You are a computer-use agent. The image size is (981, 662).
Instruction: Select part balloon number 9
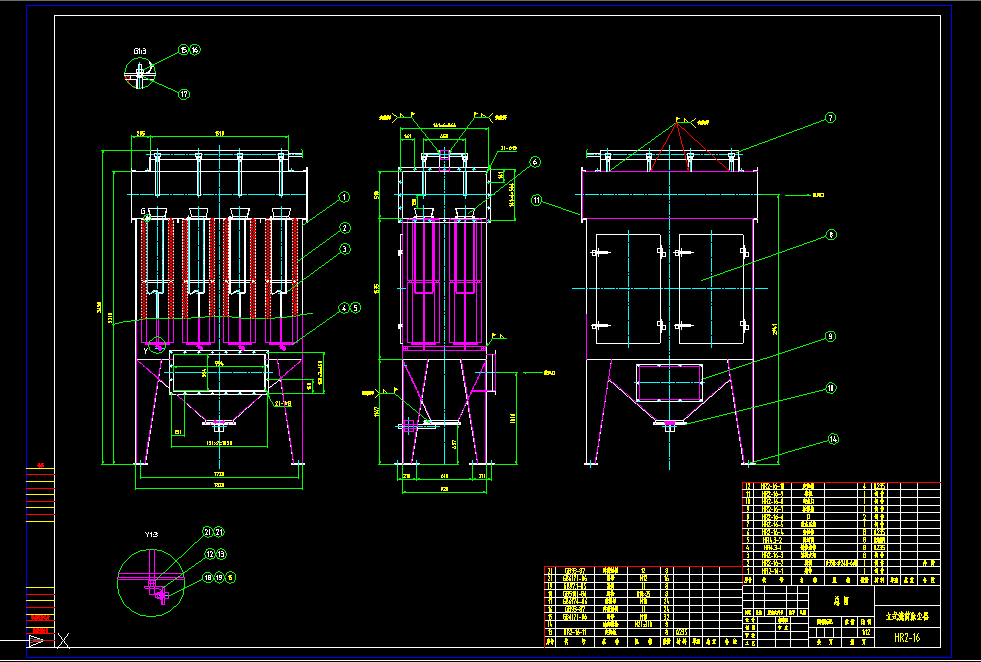pyautogui.click(x=831, y=337)
